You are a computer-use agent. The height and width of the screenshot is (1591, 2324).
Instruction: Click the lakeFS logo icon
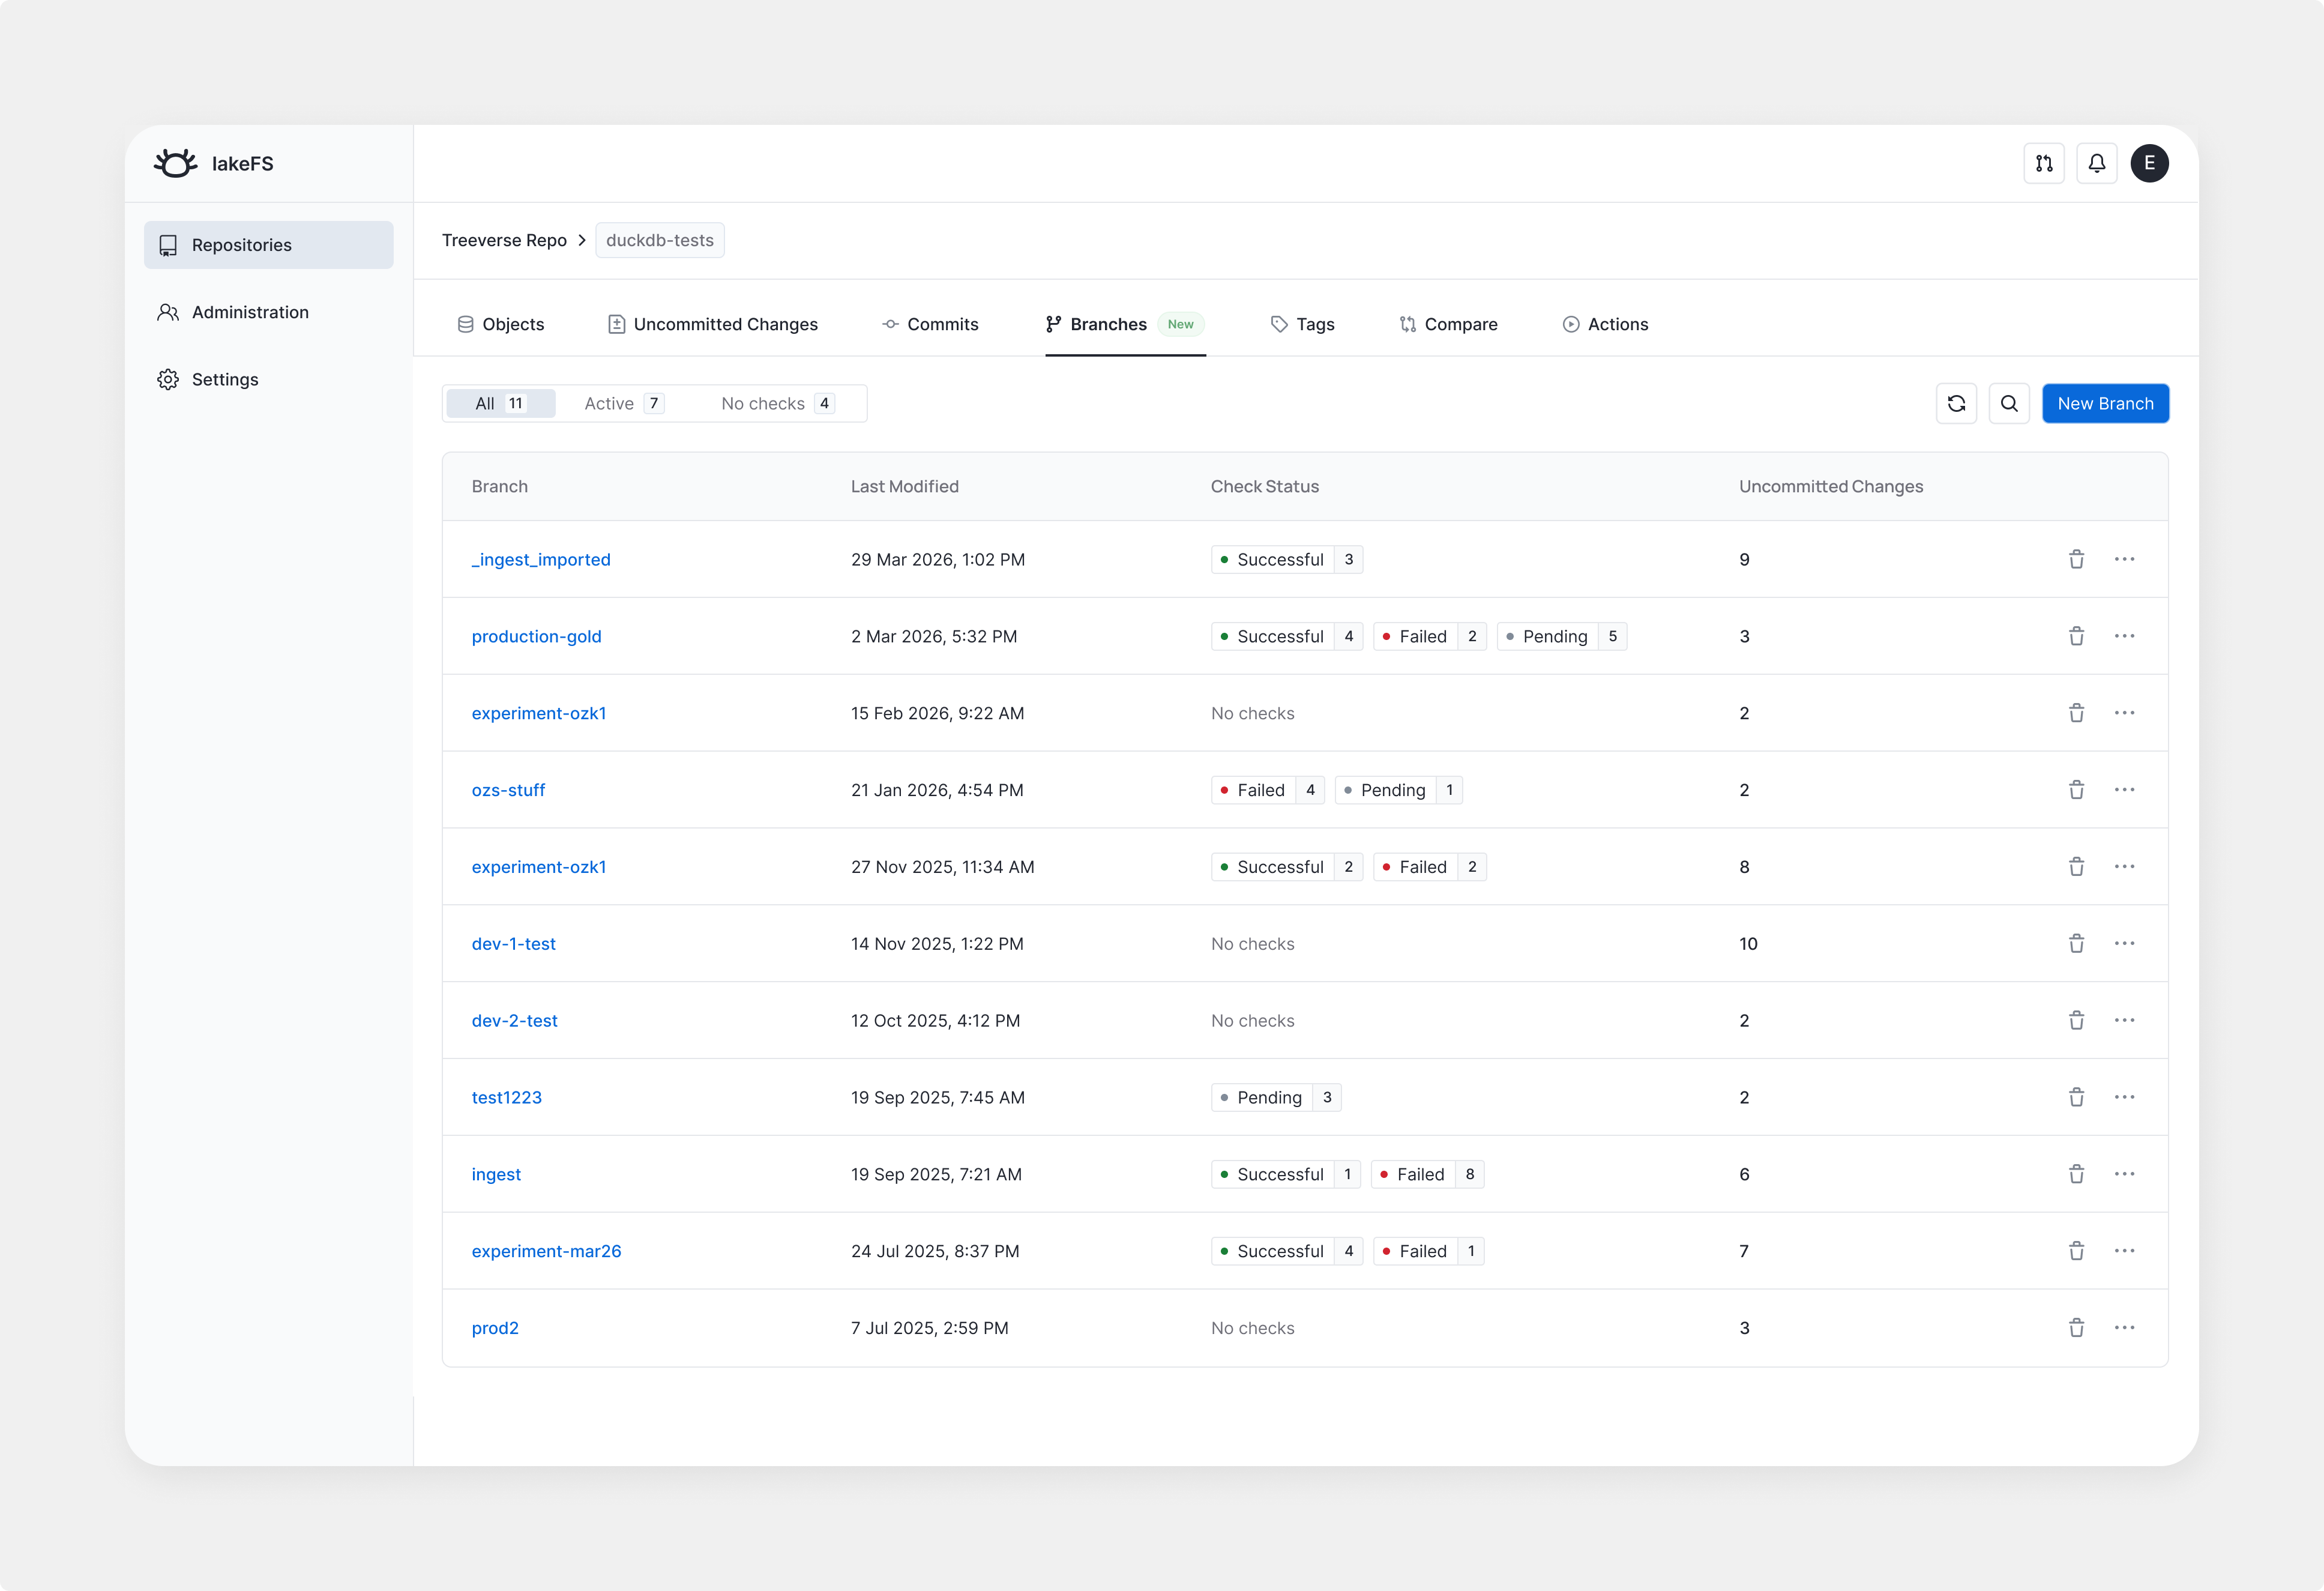pyautogui.click(x=176, y=163)
